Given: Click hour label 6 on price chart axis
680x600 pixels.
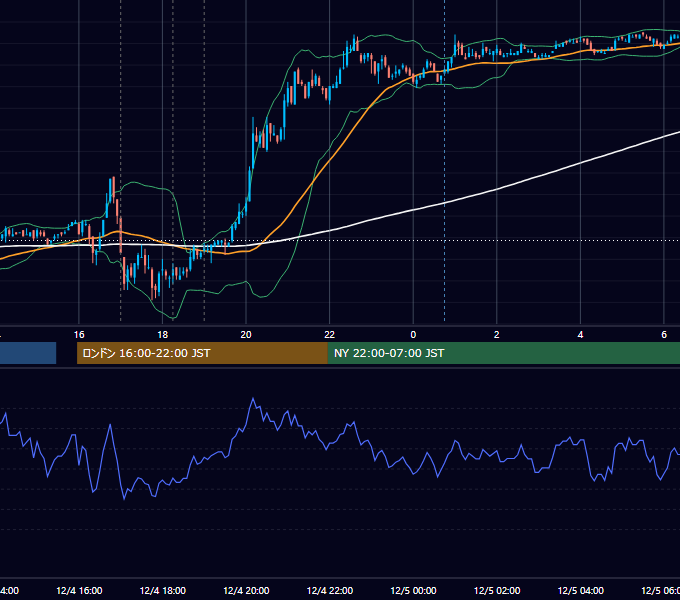Looking at the screenshot, I should point(664,335).
